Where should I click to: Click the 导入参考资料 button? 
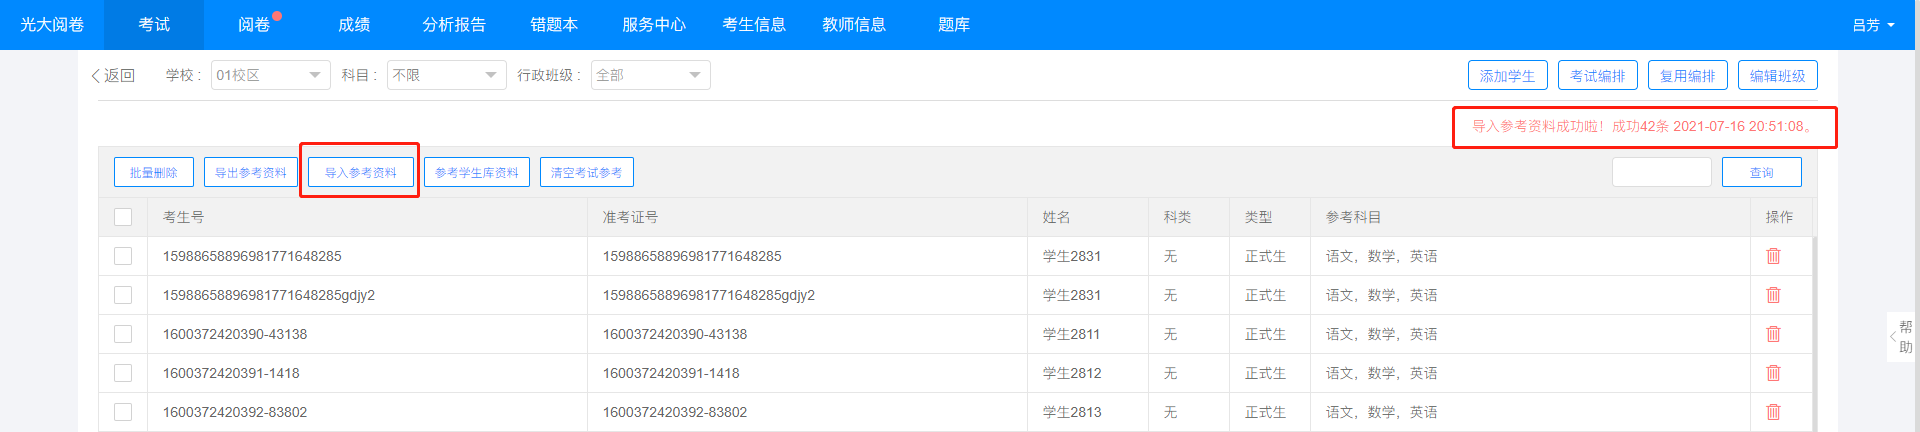[360, 172]
